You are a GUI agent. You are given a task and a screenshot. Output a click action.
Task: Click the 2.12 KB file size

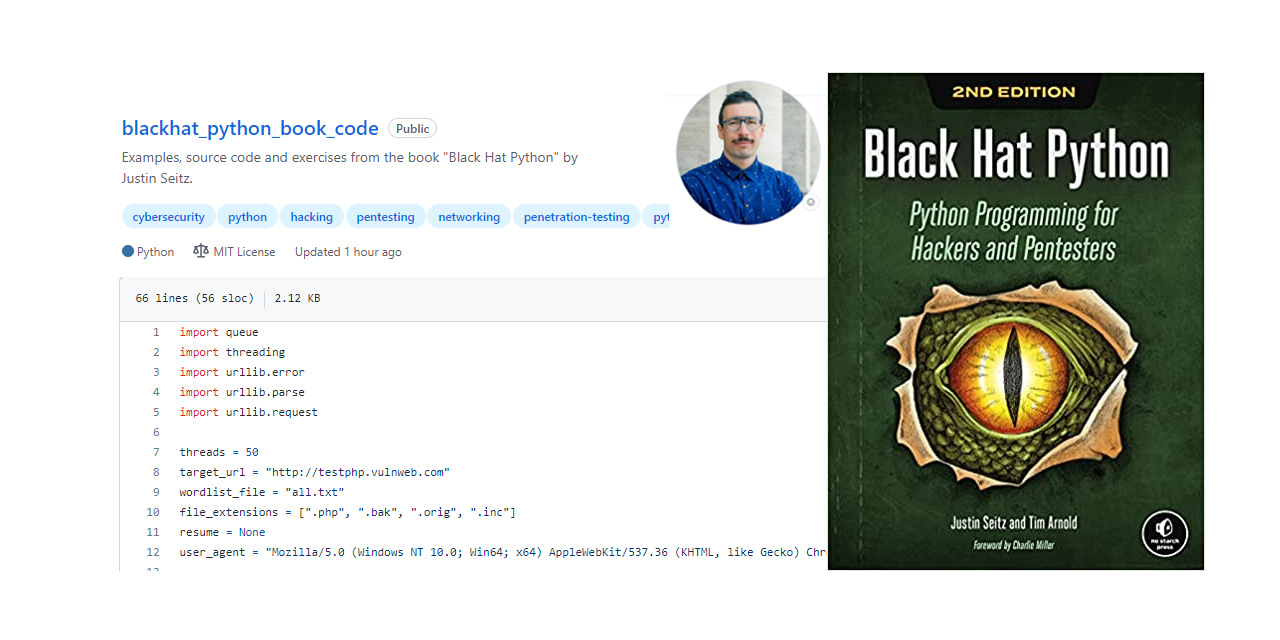pos(297,298)
